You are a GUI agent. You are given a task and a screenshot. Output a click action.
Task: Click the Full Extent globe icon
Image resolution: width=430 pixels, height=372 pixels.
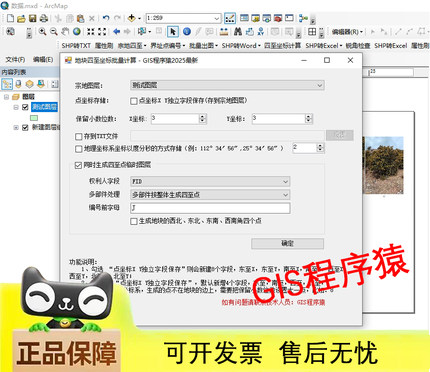[77, 32]
